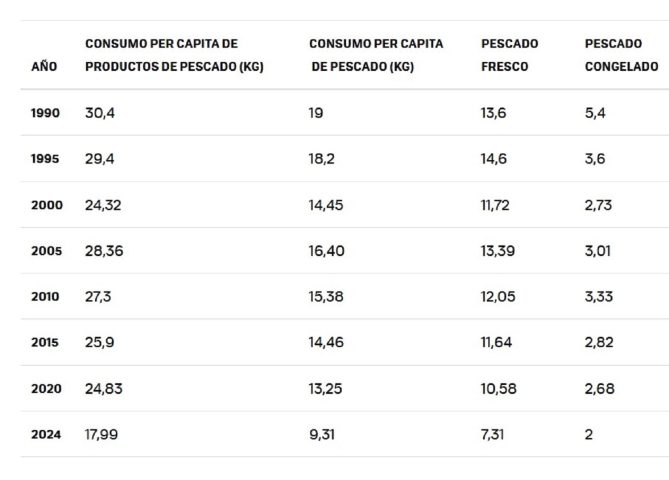Screen dimensions: 669x480
Task: Click the 2010 row label
Action: tap(45, 297)
